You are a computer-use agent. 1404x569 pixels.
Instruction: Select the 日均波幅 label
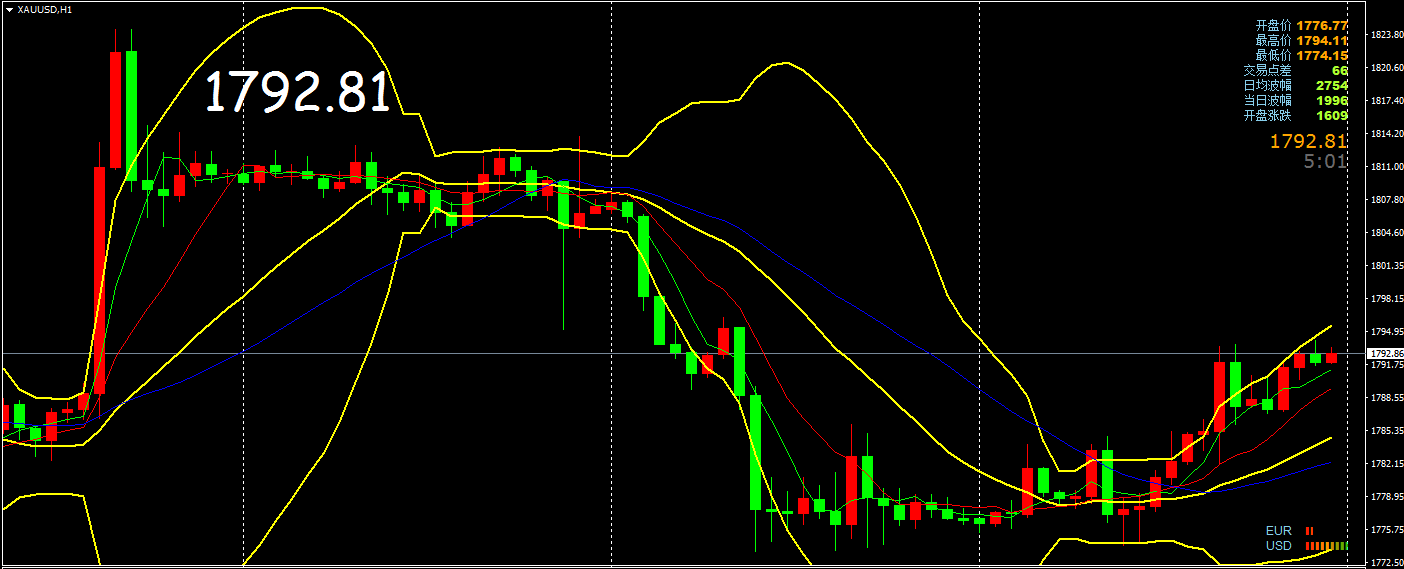click(1268, 85)
